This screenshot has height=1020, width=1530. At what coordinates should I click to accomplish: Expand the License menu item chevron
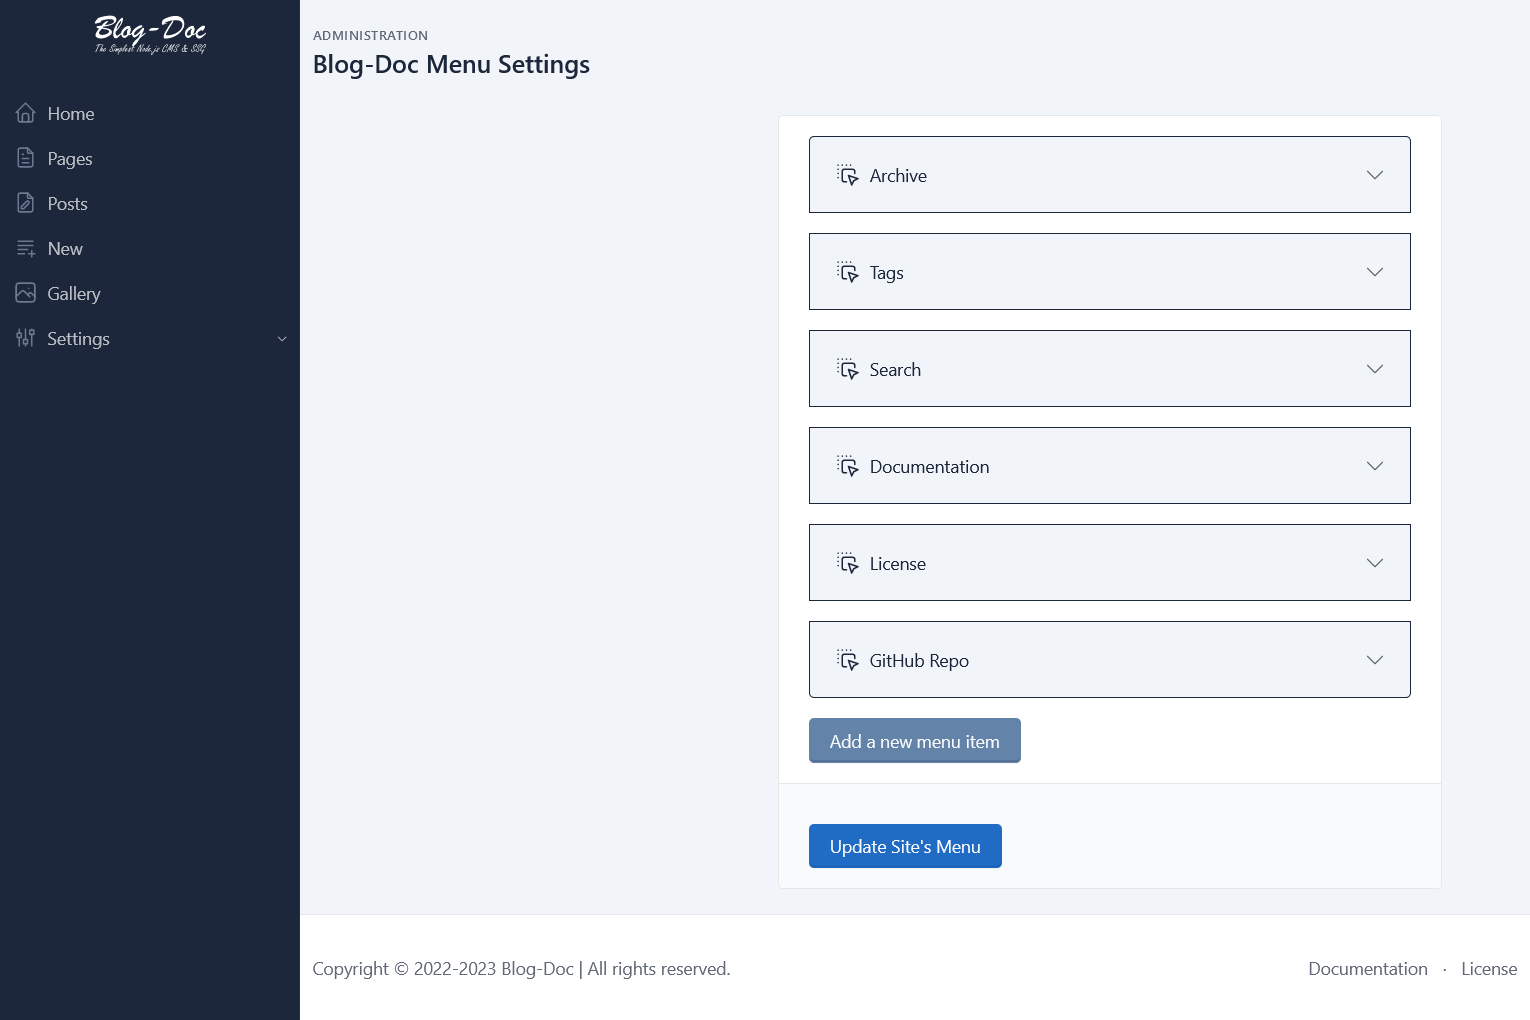point(1375,563)
